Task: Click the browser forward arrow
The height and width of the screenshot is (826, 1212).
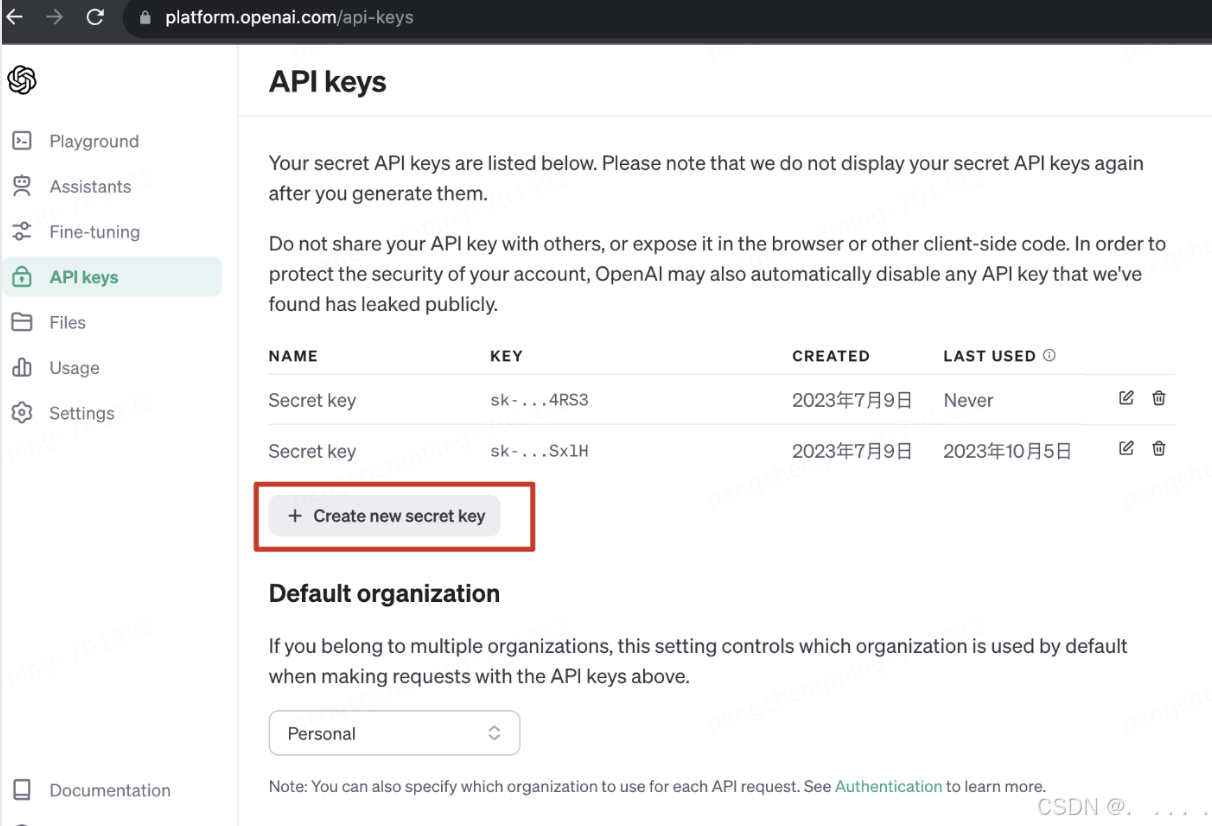Action: click(54, 17)
